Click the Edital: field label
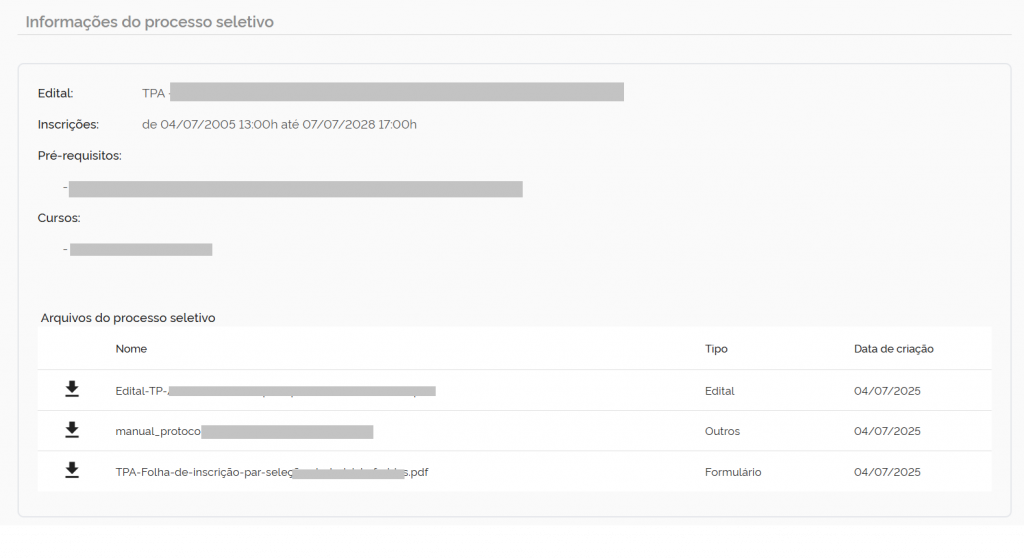Image resolution: width=1024 pixels, height=559 pixels. coord(55,93)
